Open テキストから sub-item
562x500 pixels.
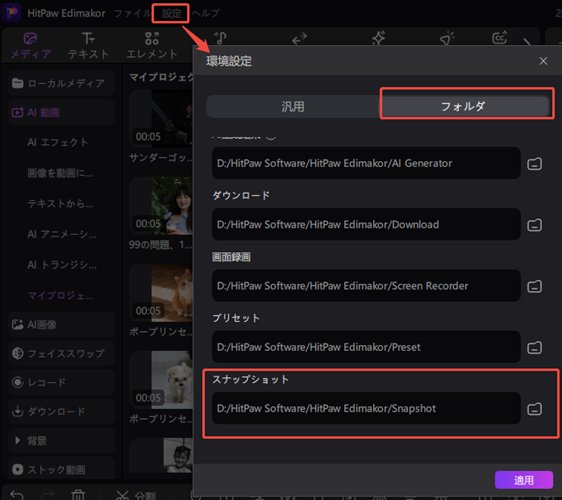tap(60, 204)
